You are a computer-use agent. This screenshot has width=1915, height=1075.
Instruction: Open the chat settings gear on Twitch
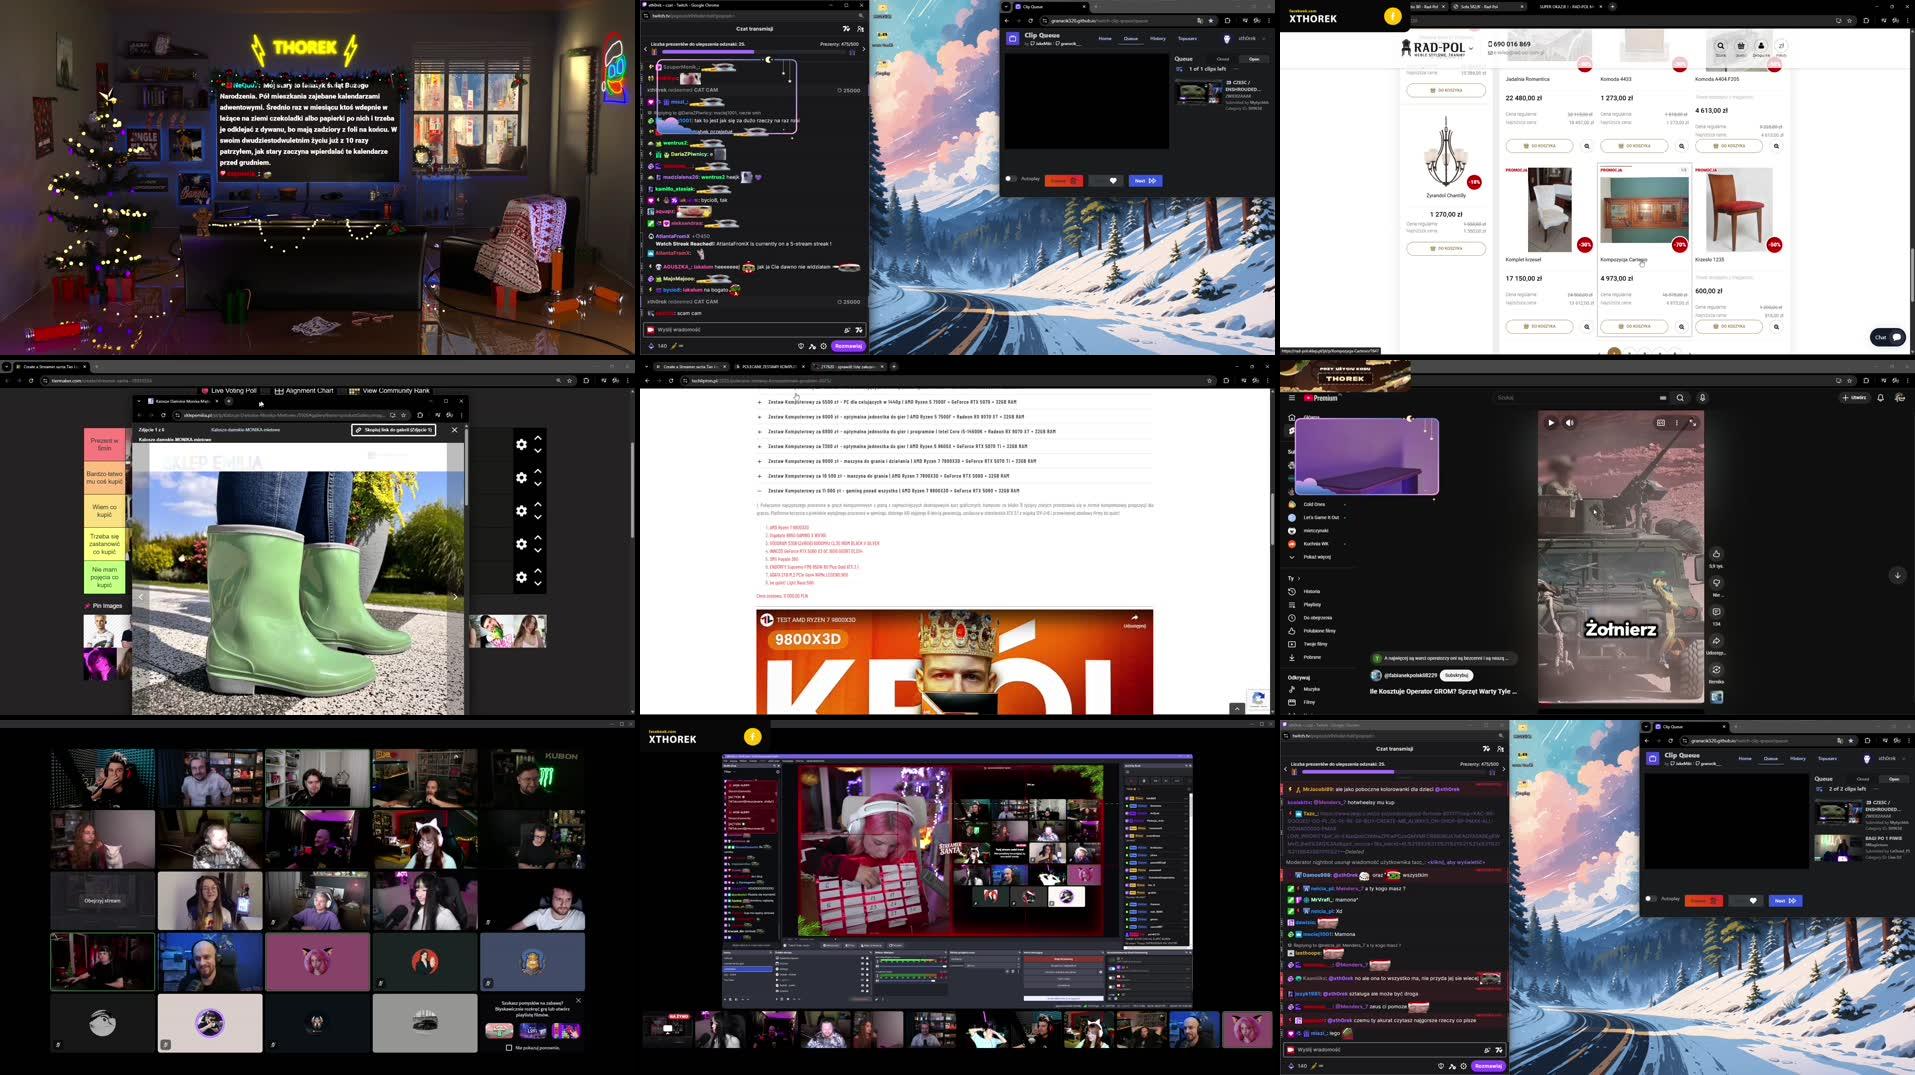(x=823, y=345)
